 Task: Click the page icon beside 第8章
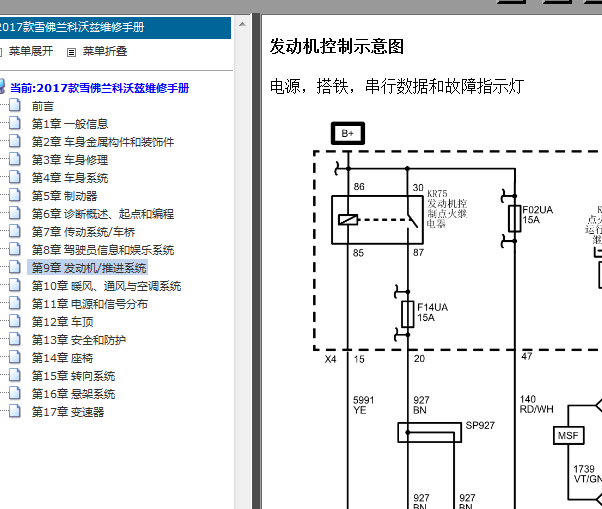(x=15, y=249)
